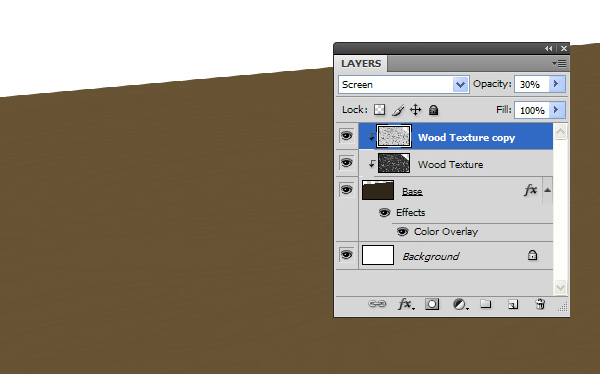Select the Wood Texture layer thumbnail
The width and height of the screenshot is (600, 374).
tap(394, 163)
